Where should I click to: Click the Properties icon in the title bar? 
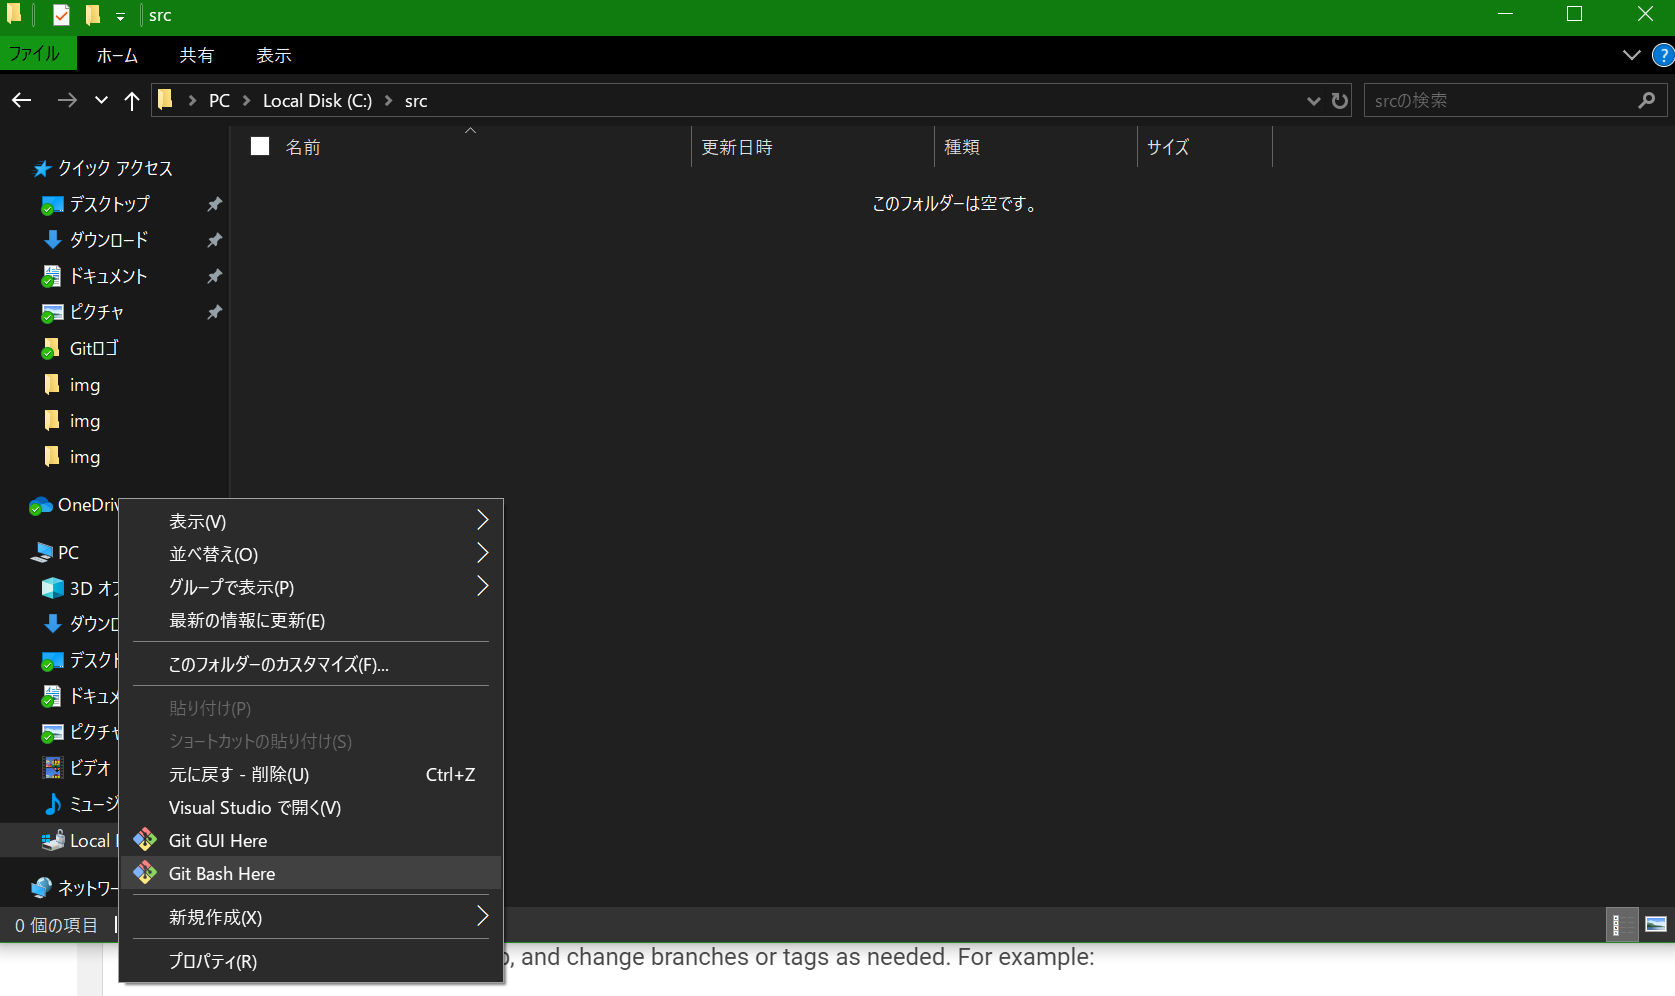(60, 15)
